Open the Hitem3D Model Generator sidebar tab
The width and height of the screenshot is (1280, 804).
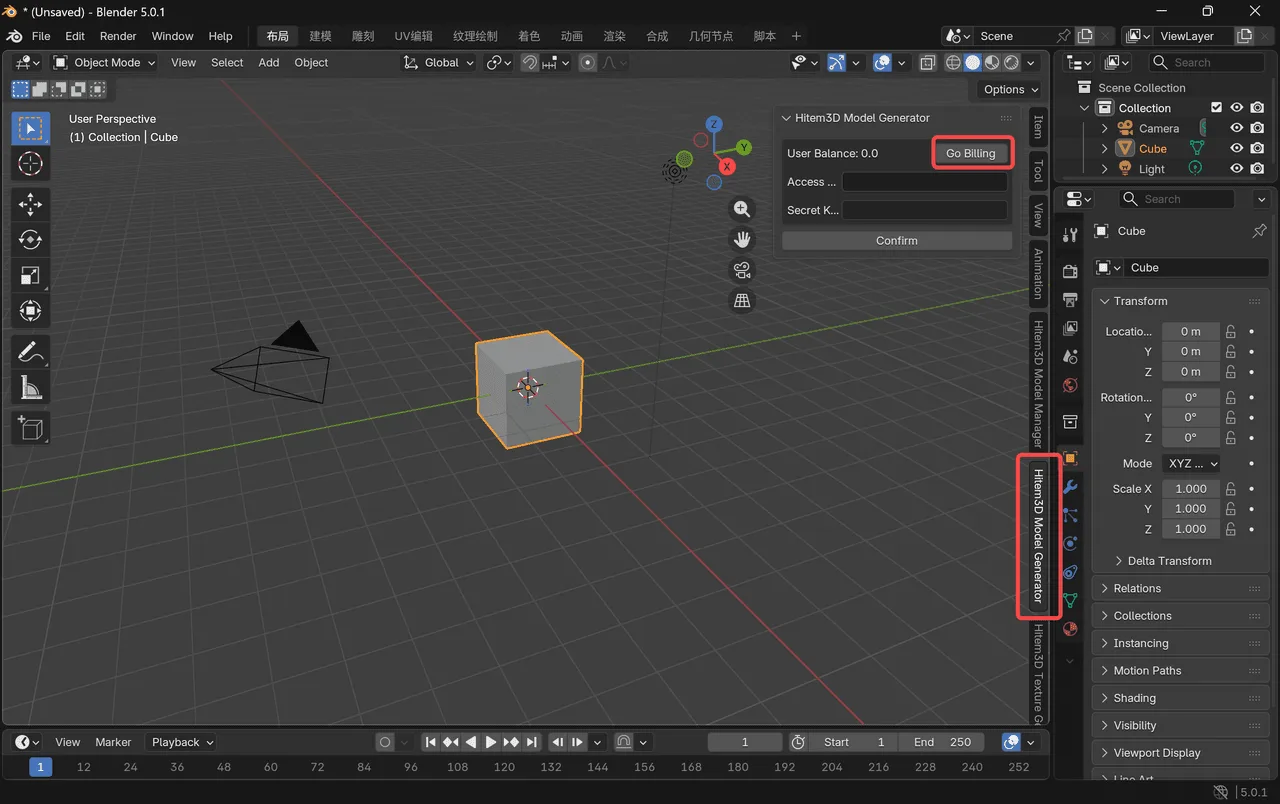pos(1039,536)
